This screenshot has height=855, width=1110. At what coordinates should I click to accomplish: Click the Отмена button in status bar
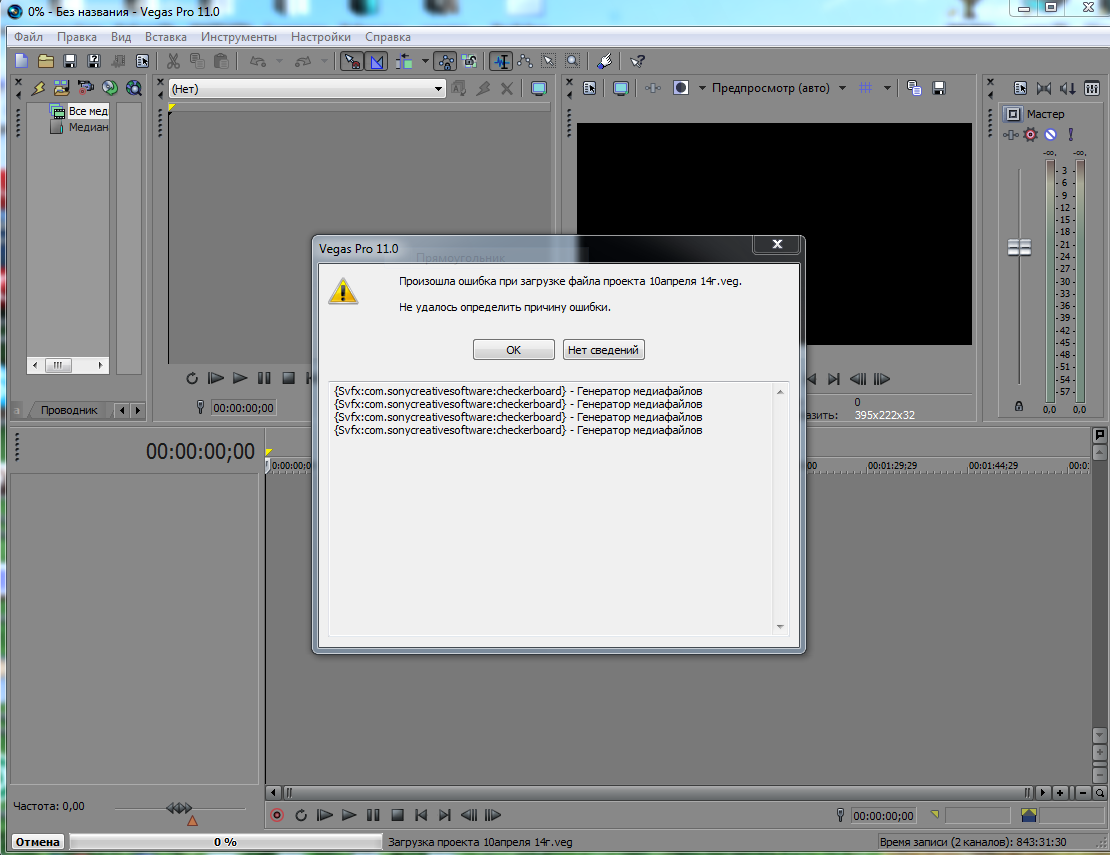[x=38, y=842]
